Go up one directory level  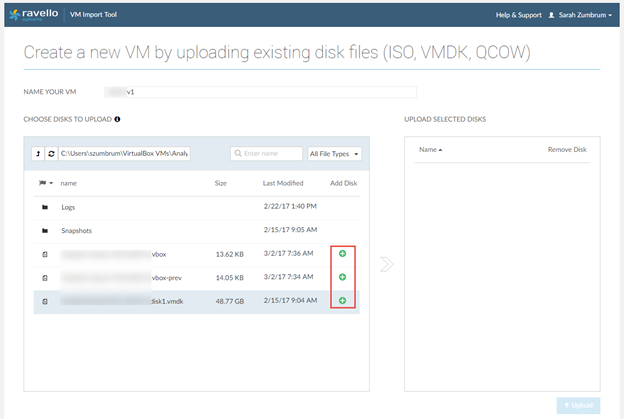[38, 154]
